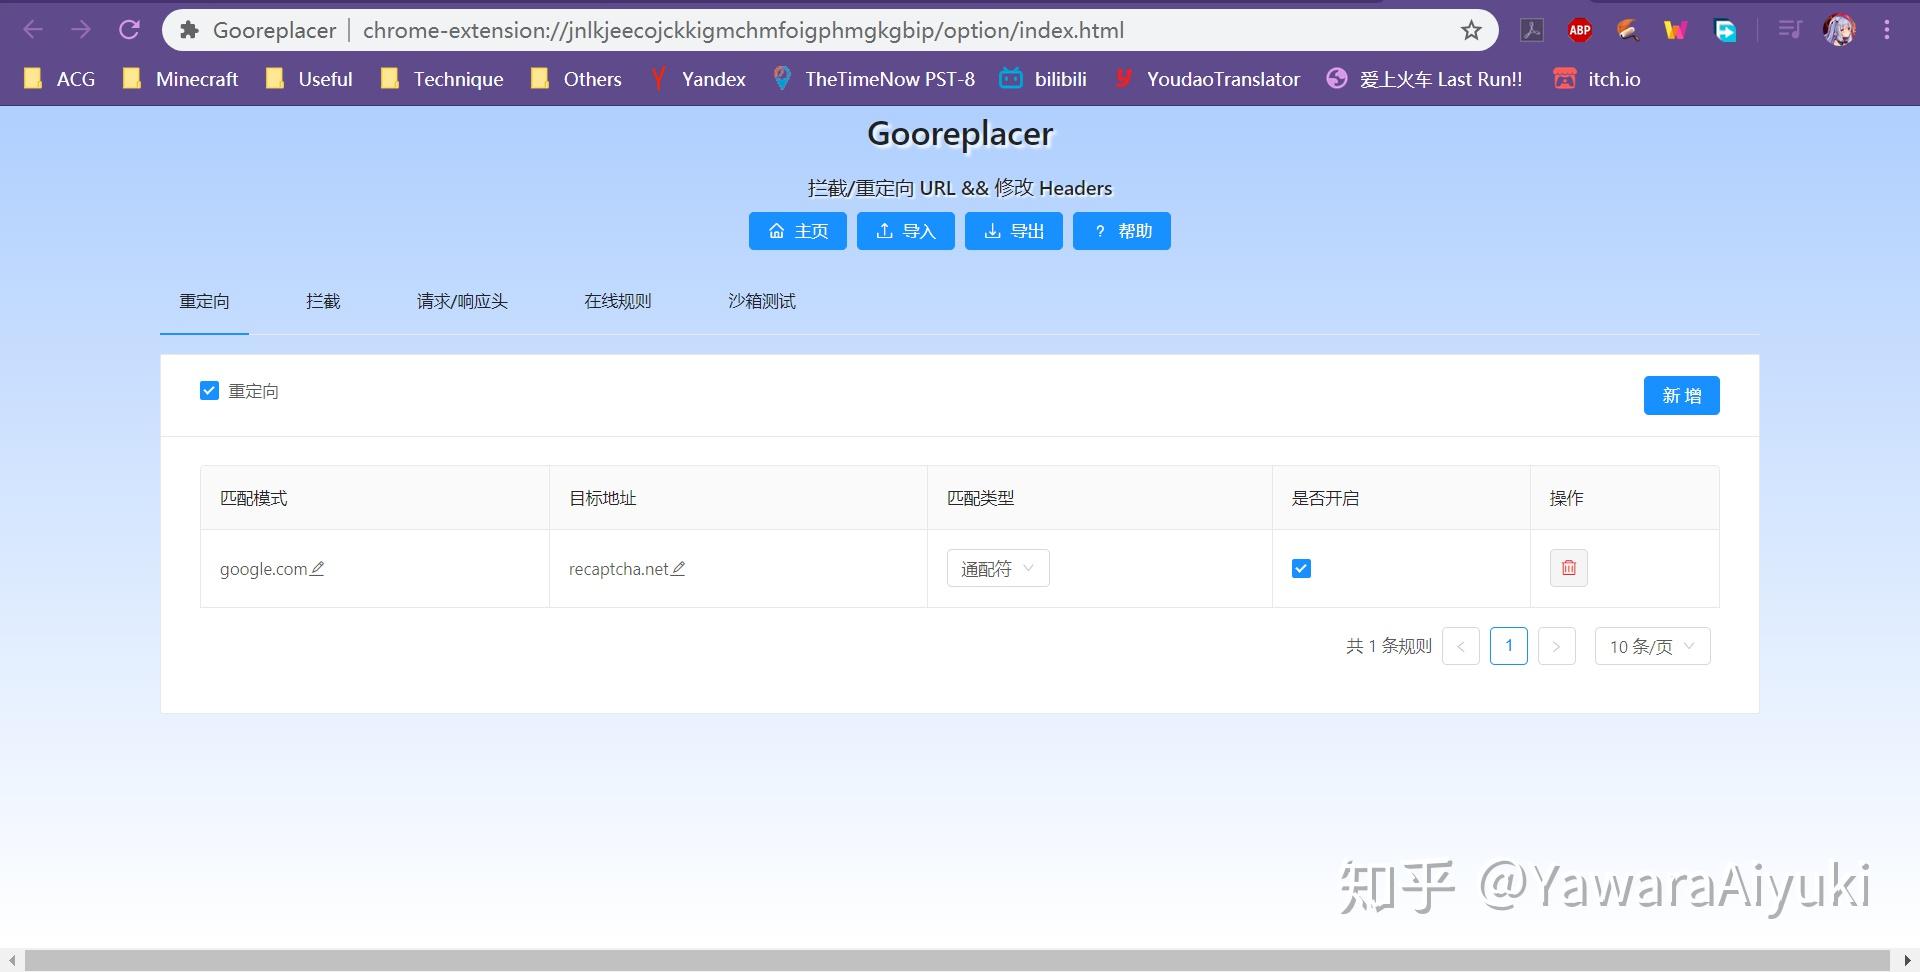
Task: Switch to the 请求/响应头 tab
Action: [x=462, y=301]
